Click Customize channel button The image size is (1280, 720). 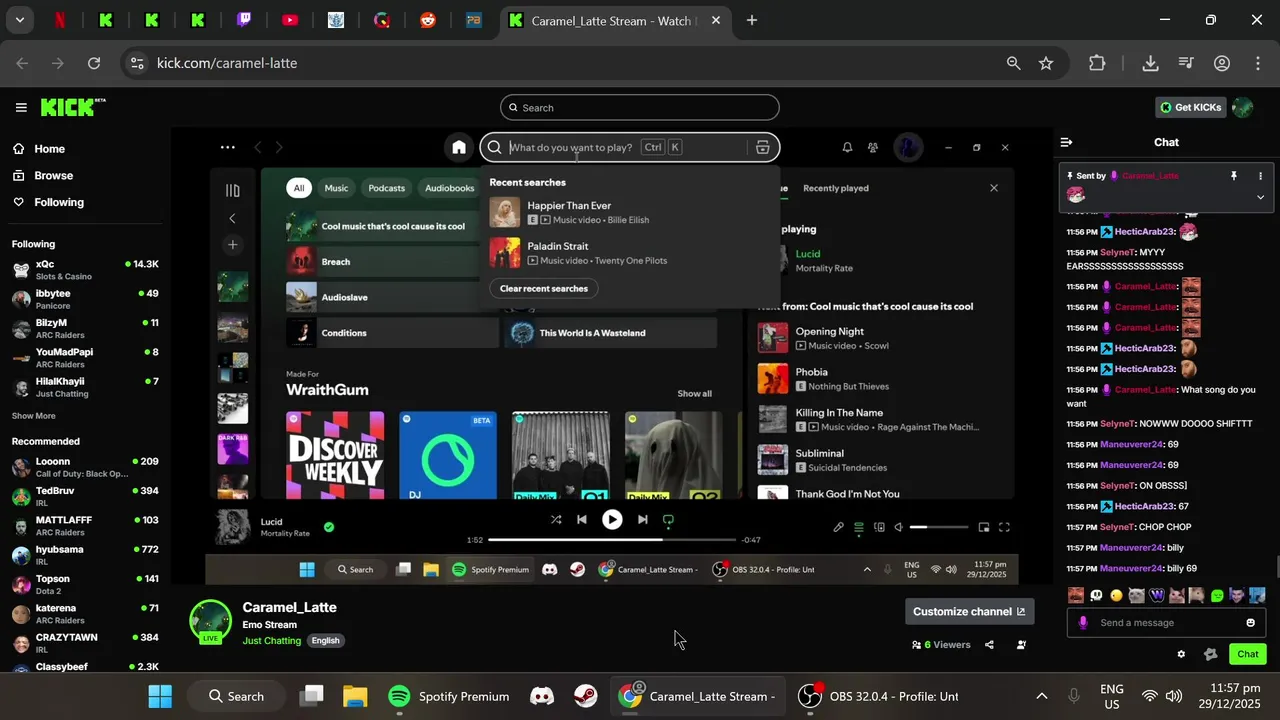[969, 611]
